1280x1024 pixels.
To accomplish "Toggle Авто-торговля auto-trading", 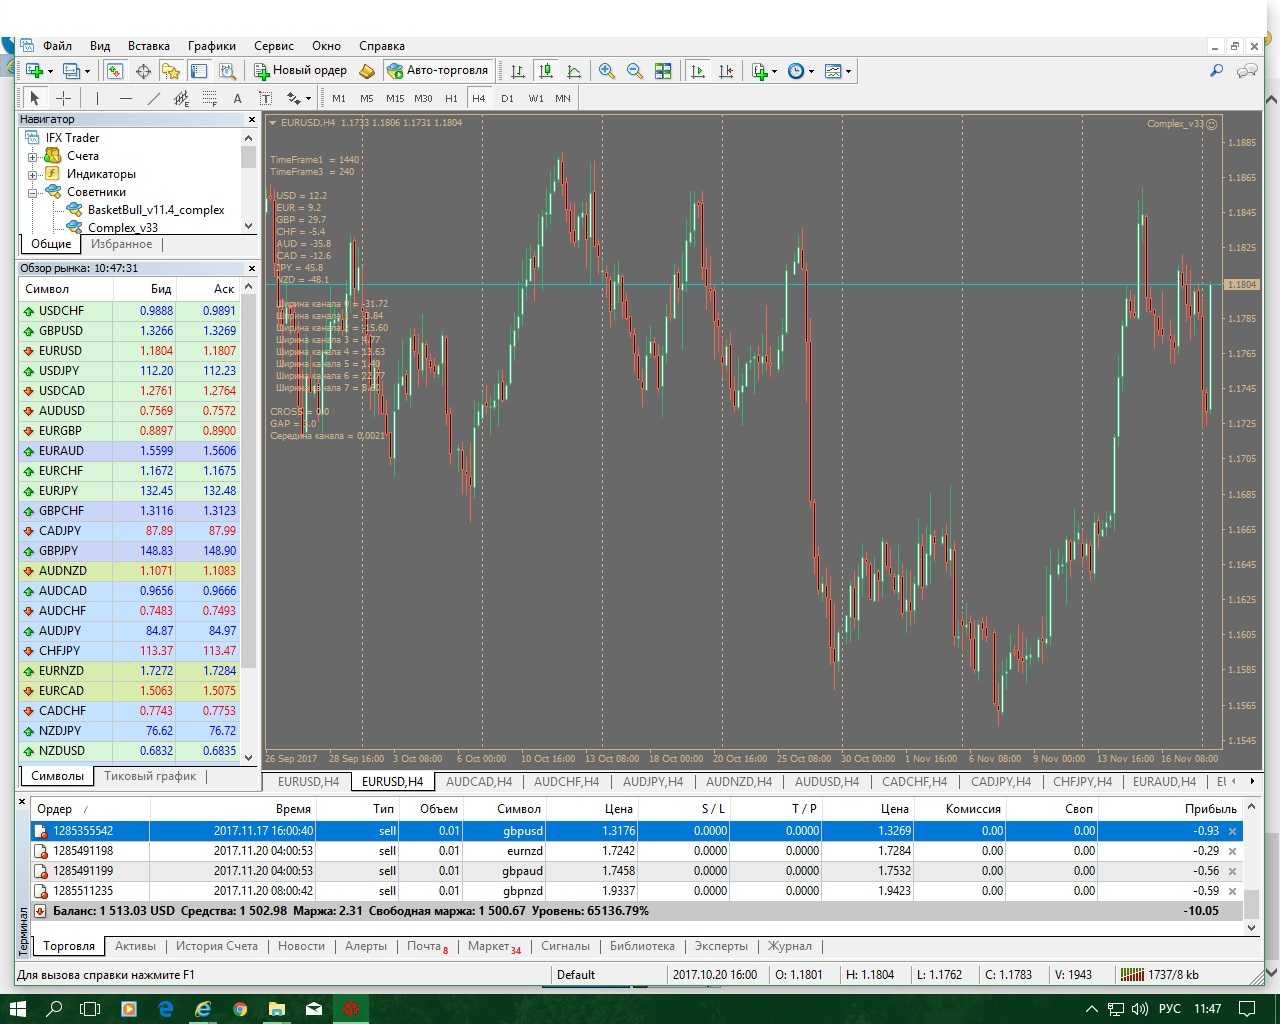I will point(438,71).
